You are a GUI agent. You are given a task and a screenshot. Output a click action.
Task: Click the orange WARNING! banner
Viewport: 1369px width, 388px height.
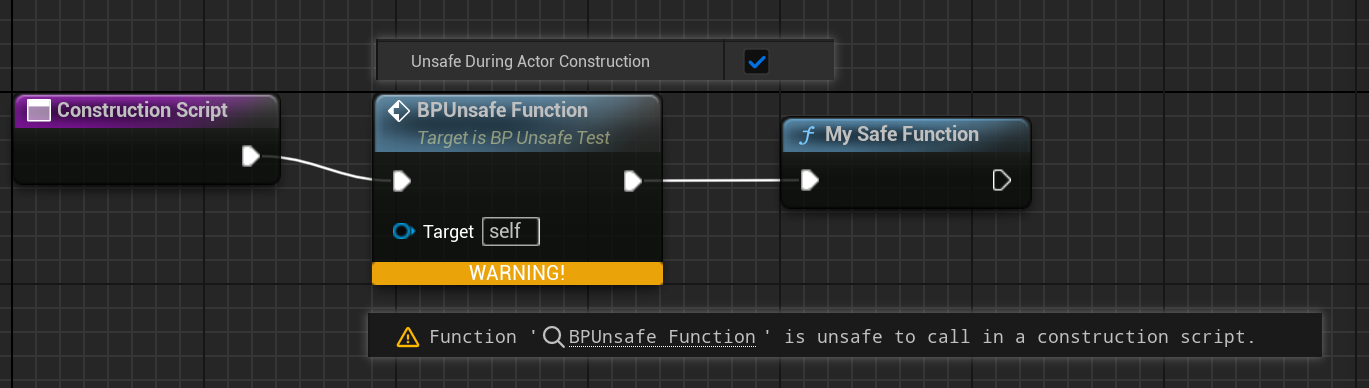click(517, 273)
